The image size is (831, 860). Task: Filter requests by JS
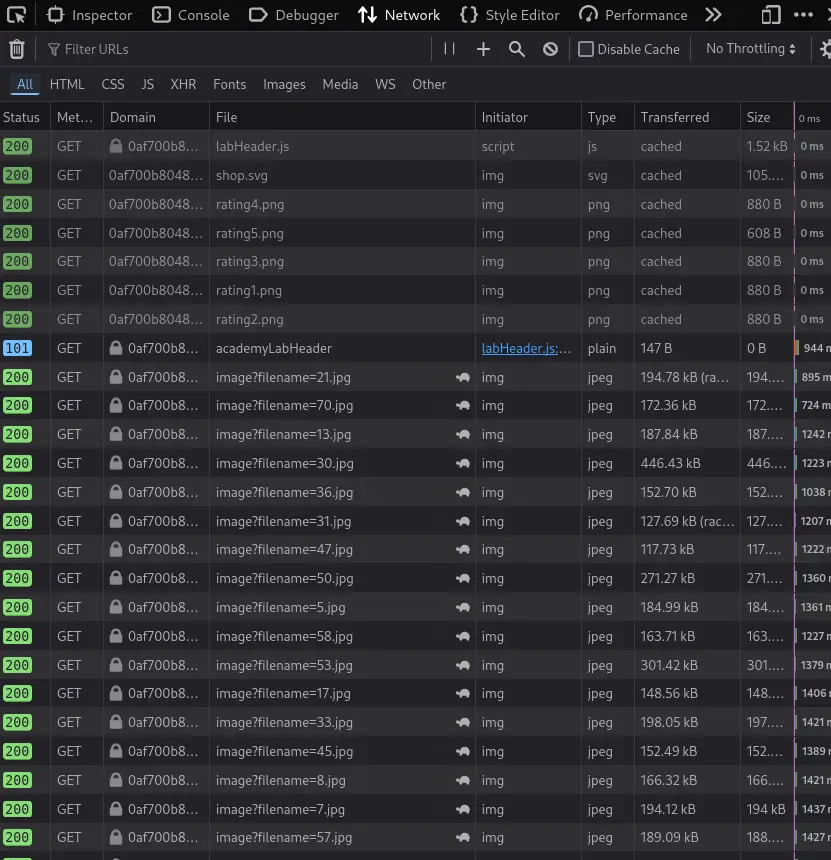[x=148, y=84]
